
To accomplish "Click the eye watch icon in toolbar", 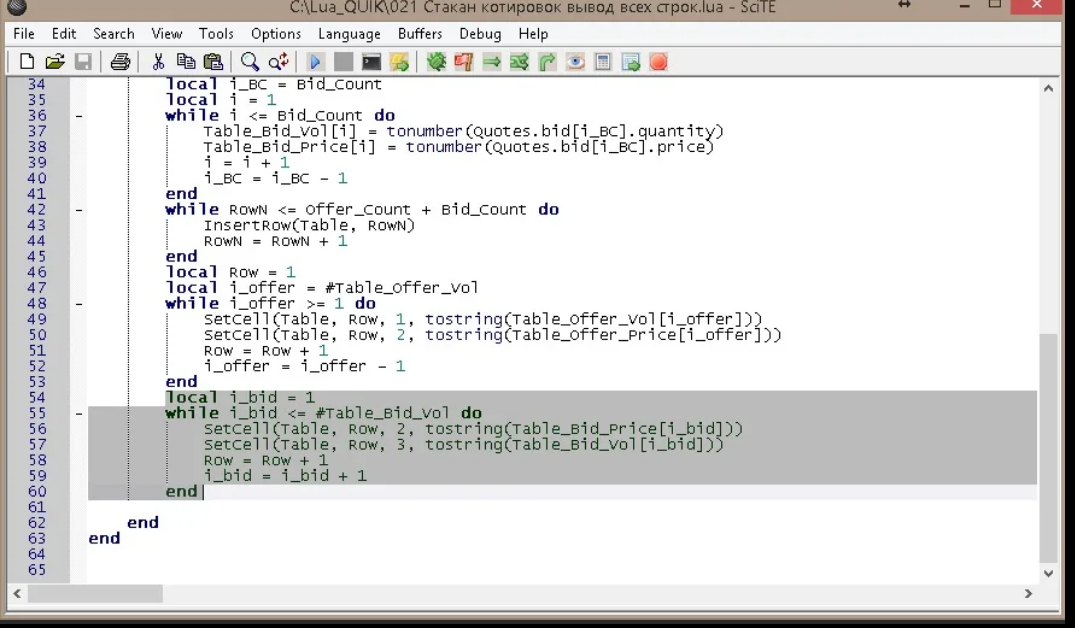I will (575, 62).
